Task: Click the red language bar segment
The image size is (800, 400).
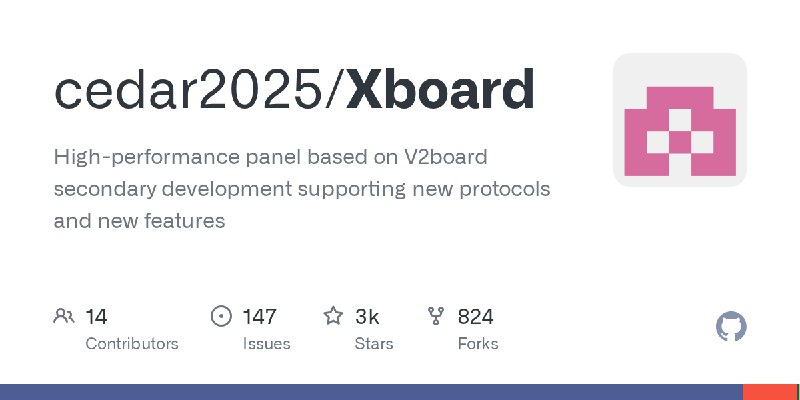Action: coord(771,392)
